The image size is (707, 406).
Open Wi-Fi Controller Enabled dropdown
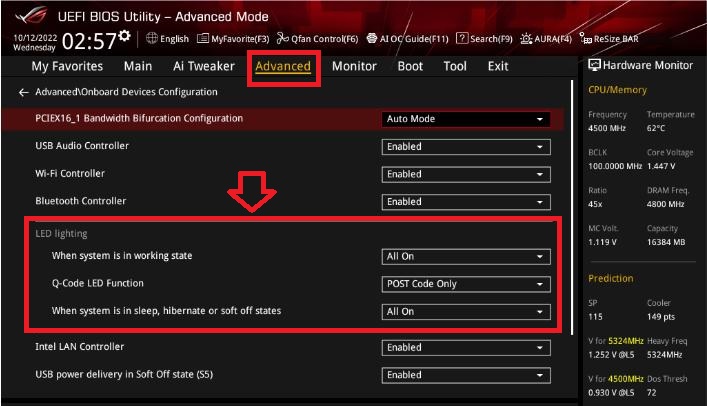[x=466, y=174]
